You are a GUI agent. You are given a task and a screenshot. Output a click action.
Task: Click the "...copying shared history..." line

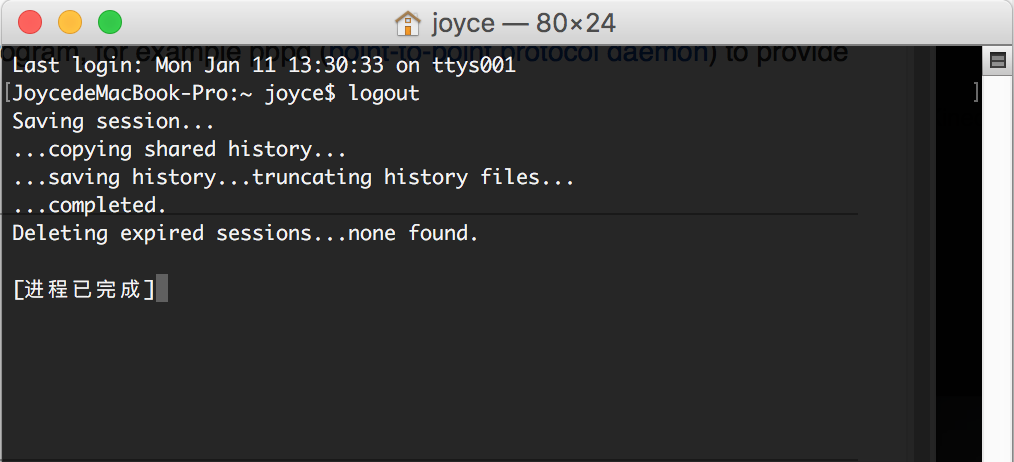(x=179, y=150)
